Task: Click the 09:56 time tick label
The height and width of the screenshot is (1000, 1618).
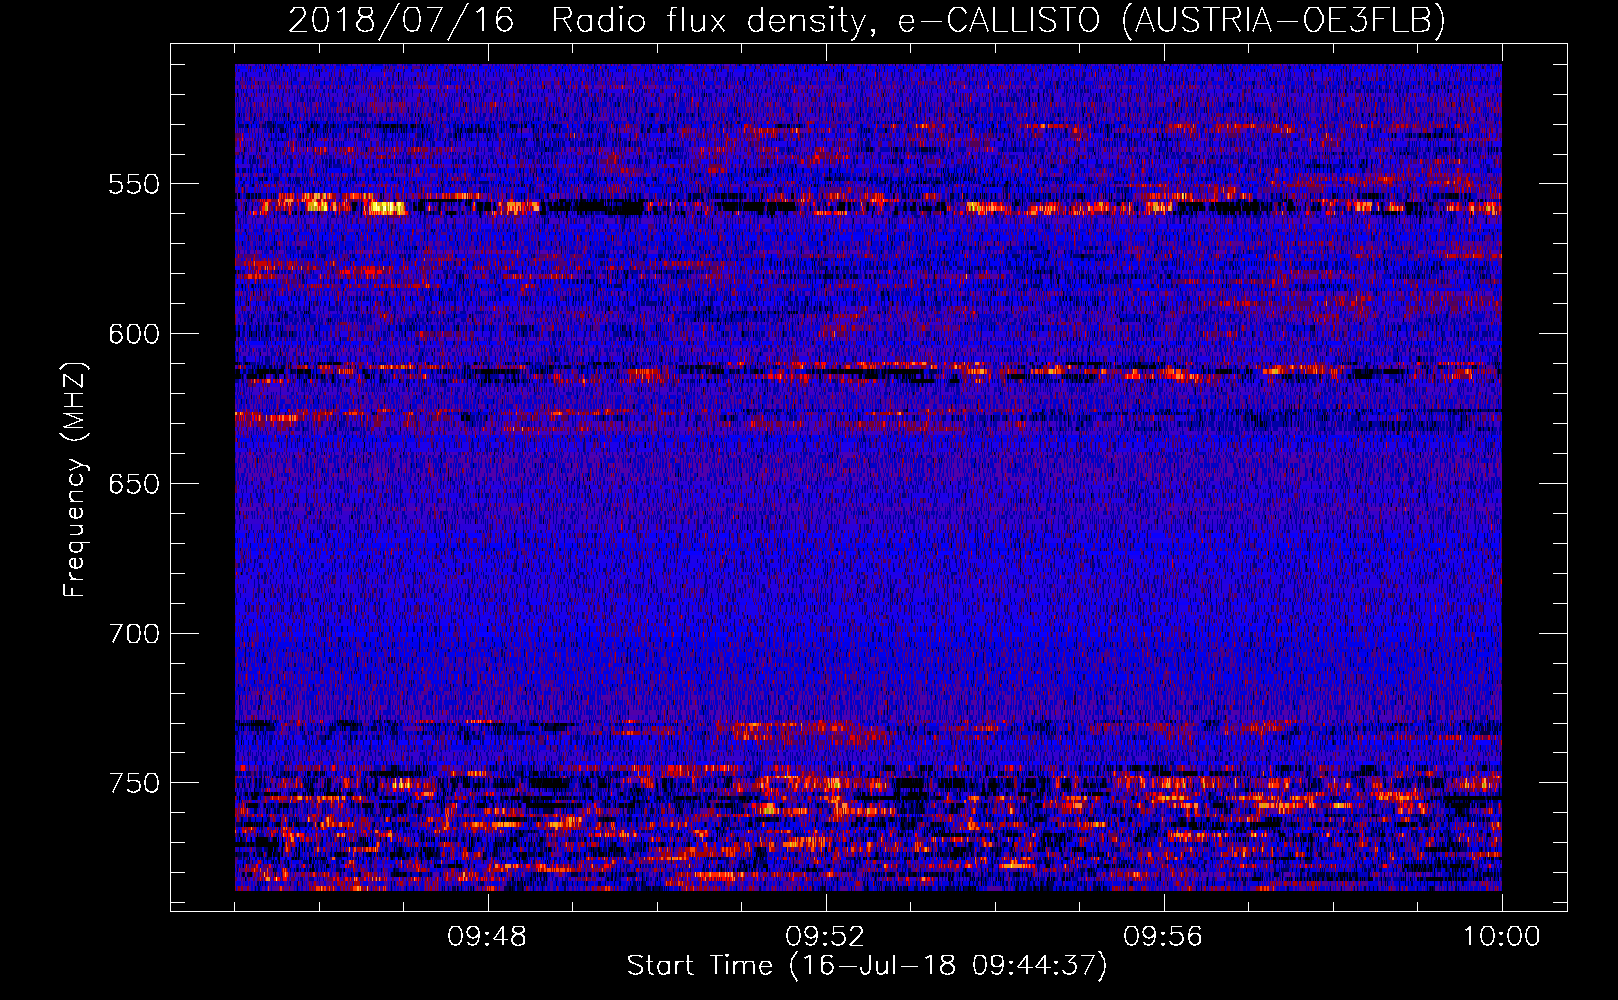Action: click(1163, 937)
